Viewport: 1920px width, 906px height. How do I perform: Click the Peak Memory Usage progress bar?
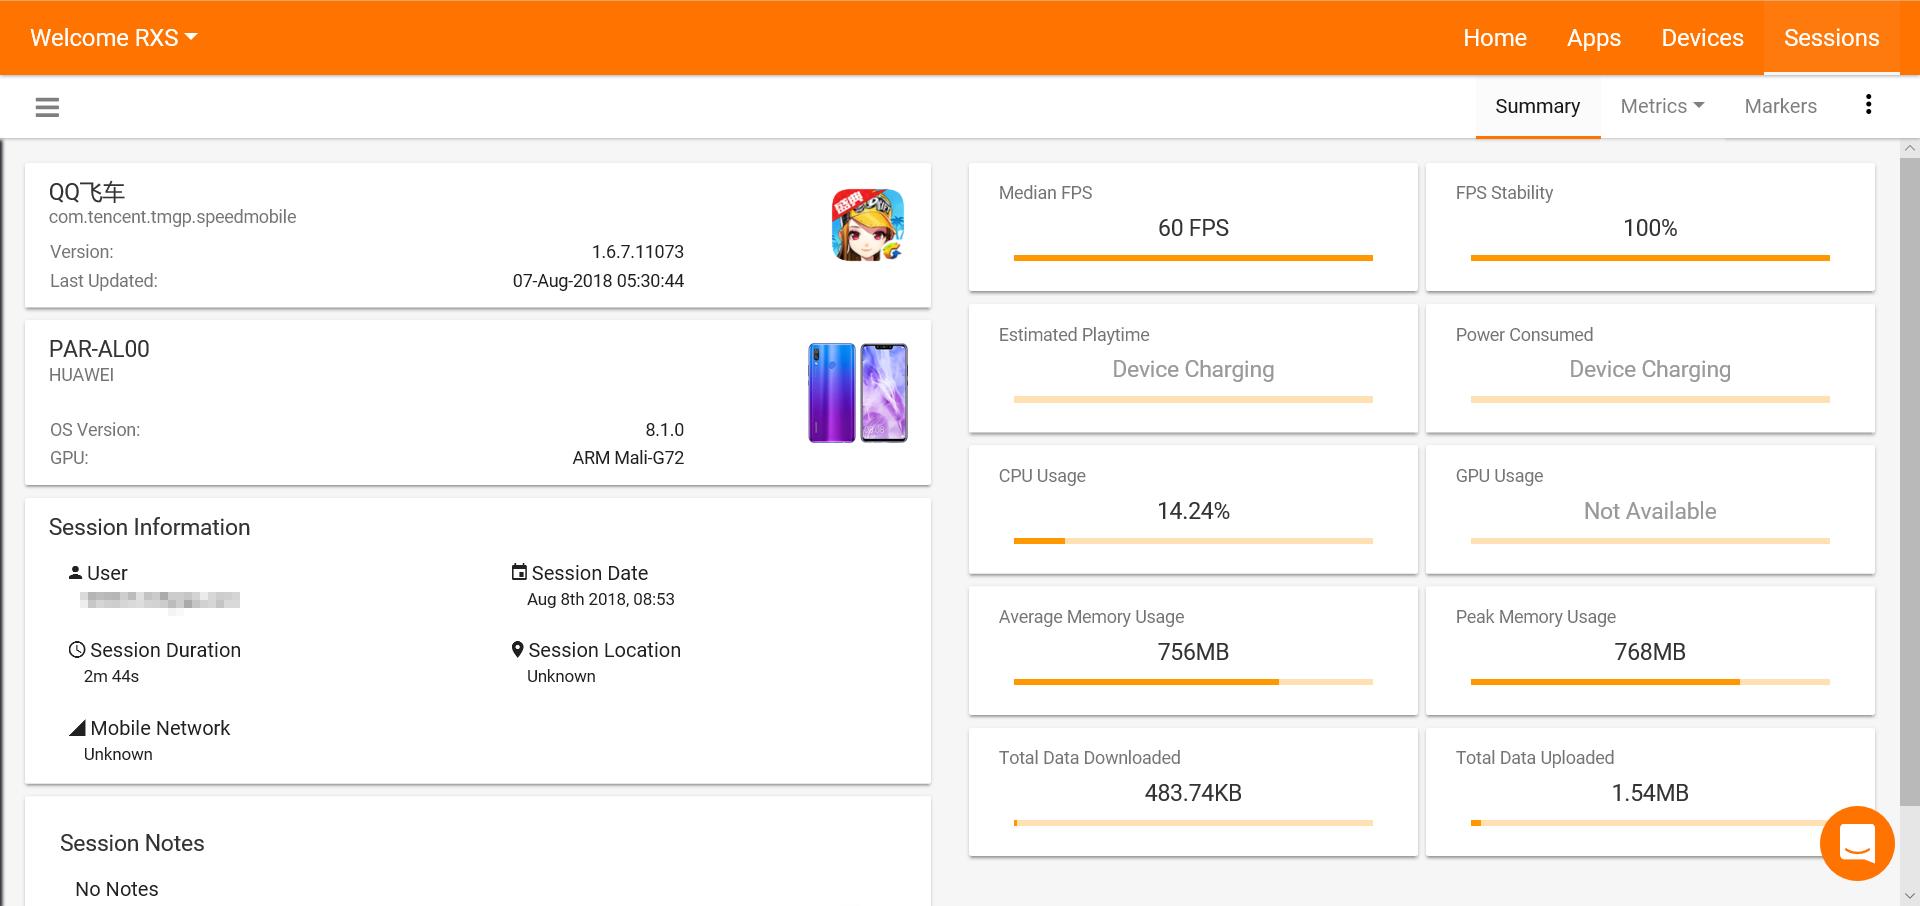point(1650,682)
